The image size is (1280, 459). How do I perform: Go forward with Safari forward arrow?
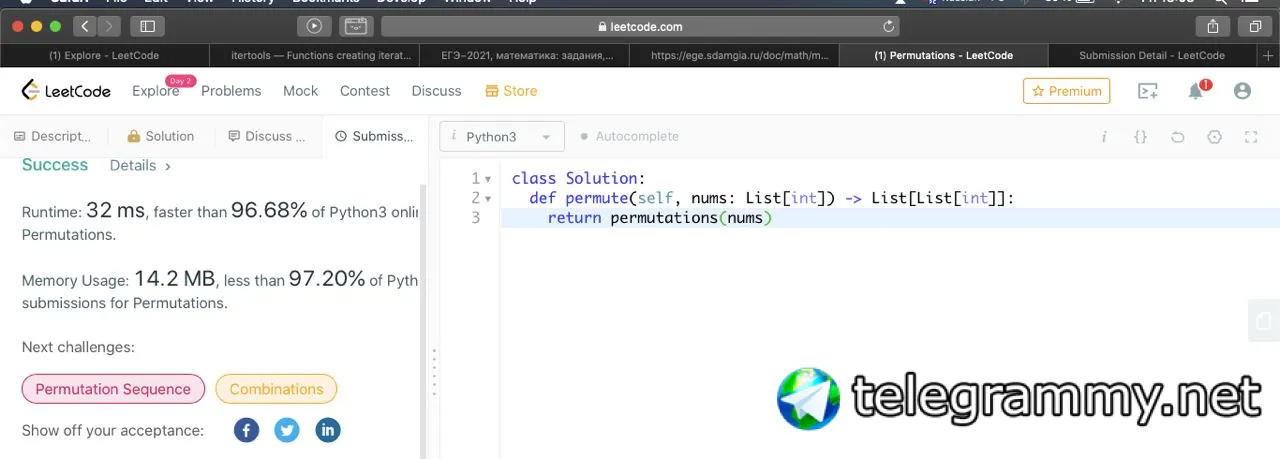point(109,27)
